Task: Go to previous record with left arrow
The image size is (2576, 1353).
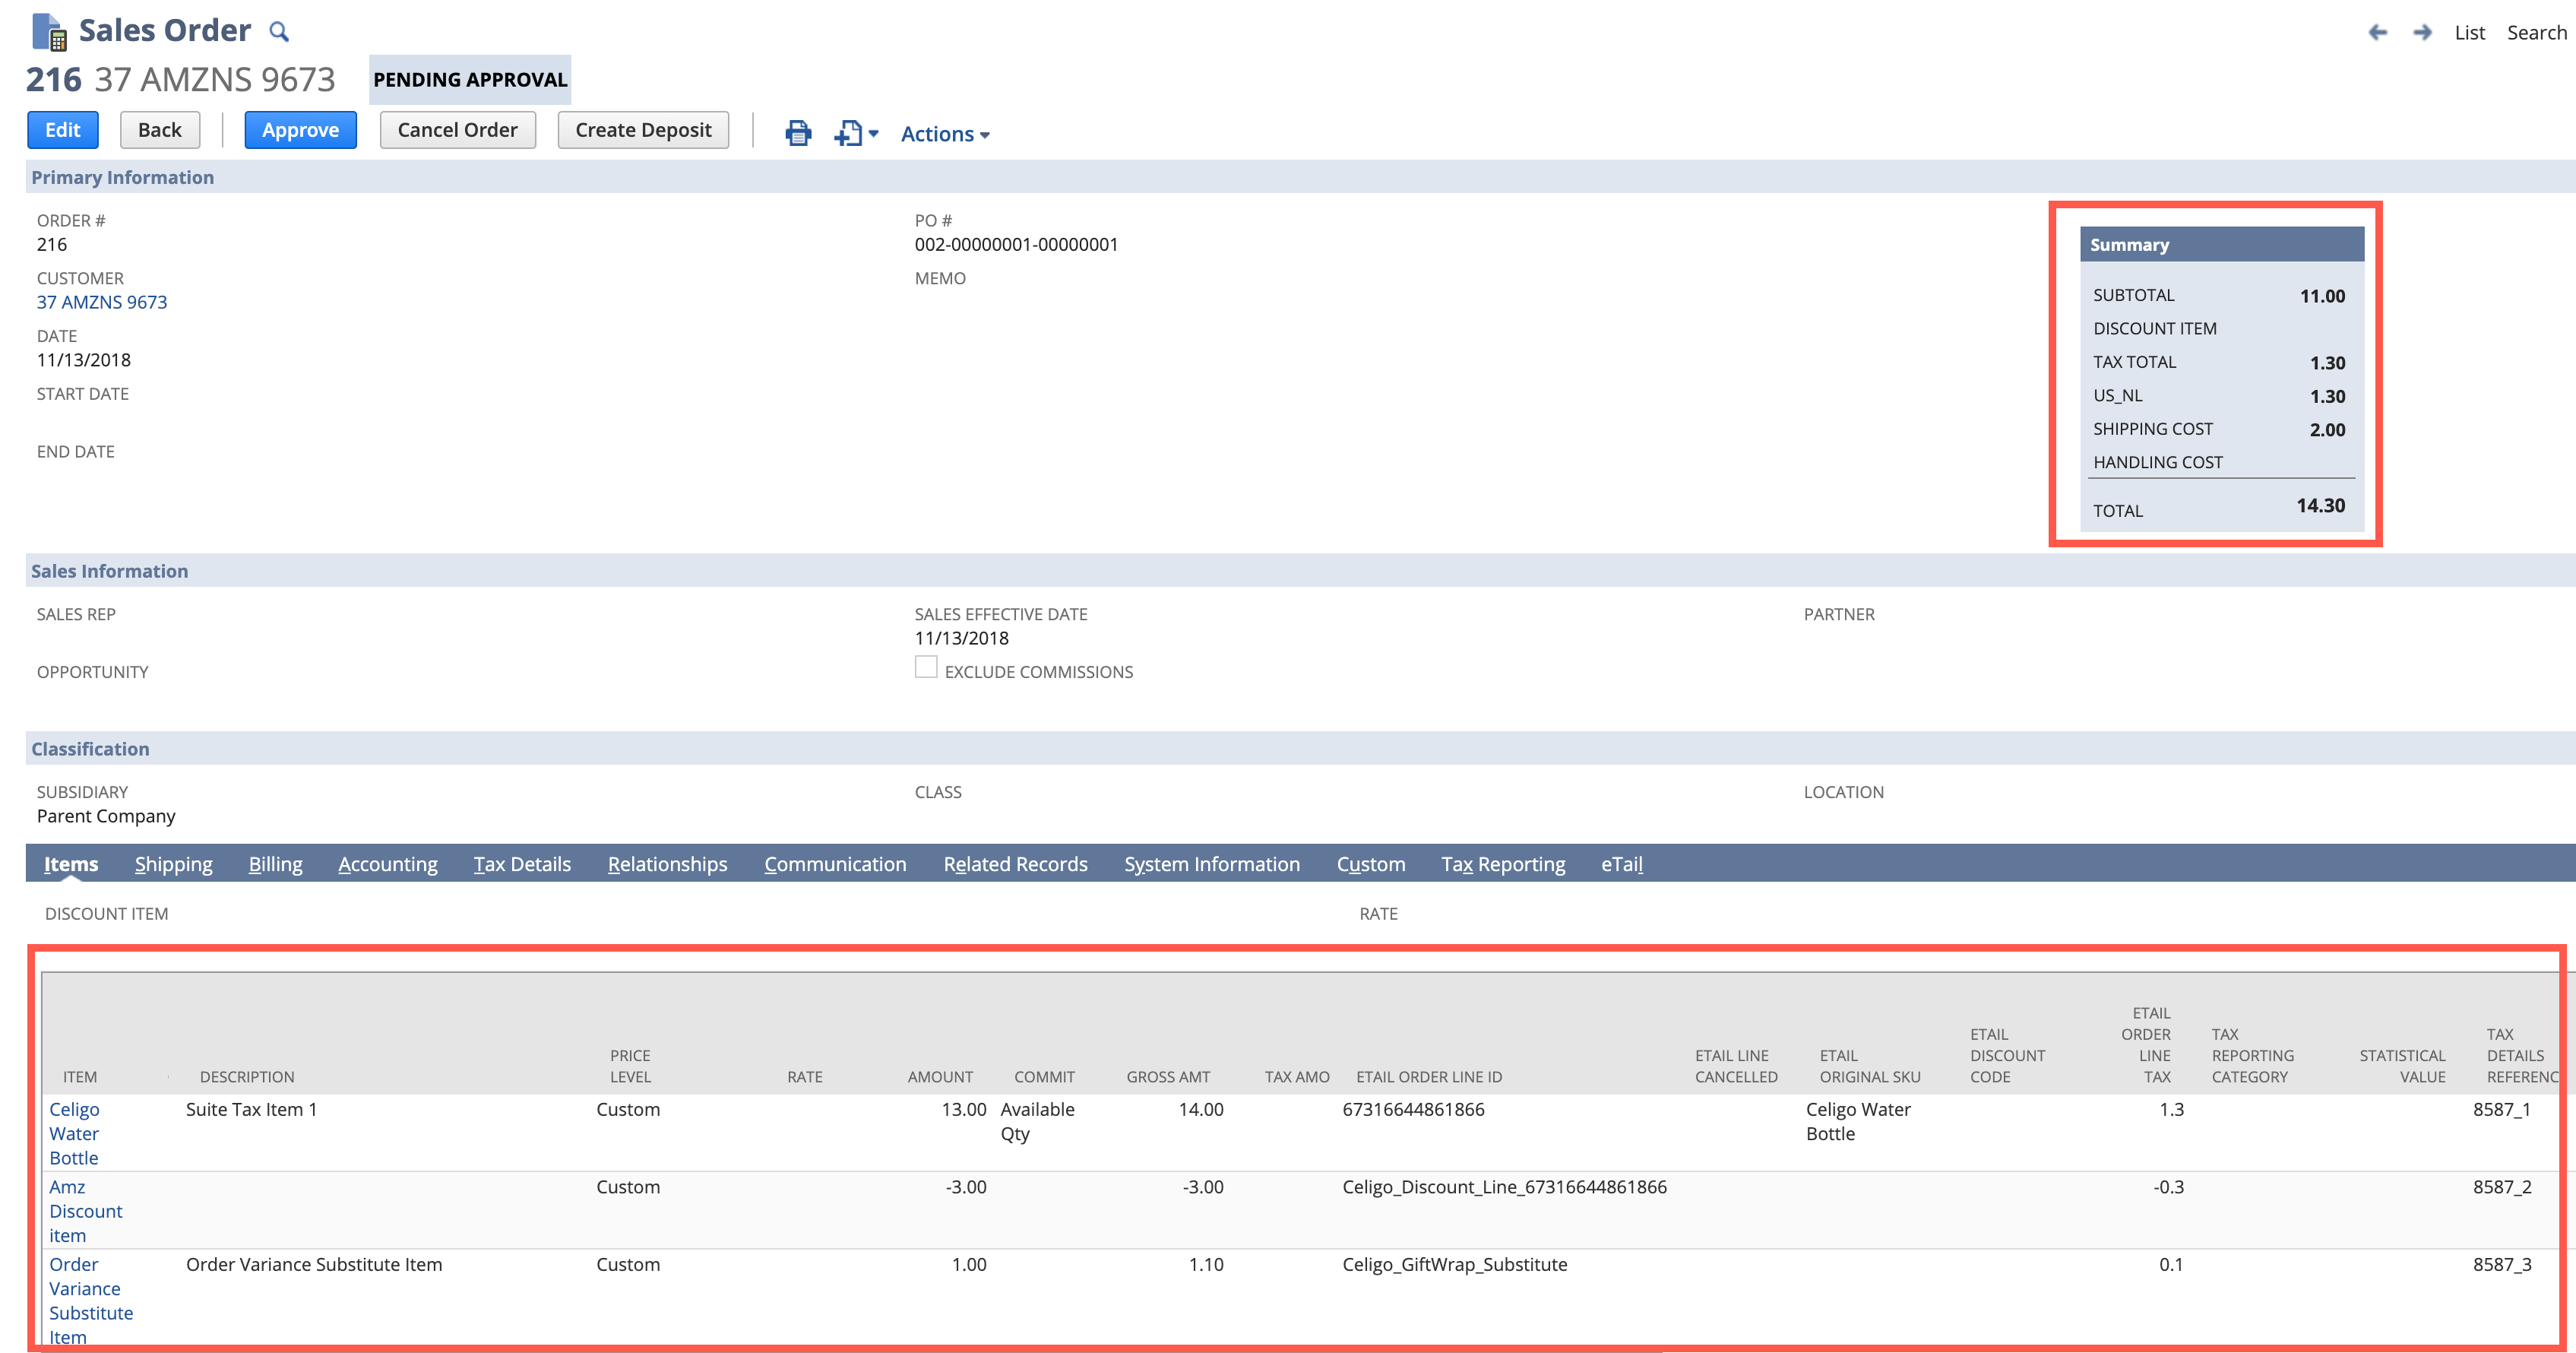Action: (2378, 32)
